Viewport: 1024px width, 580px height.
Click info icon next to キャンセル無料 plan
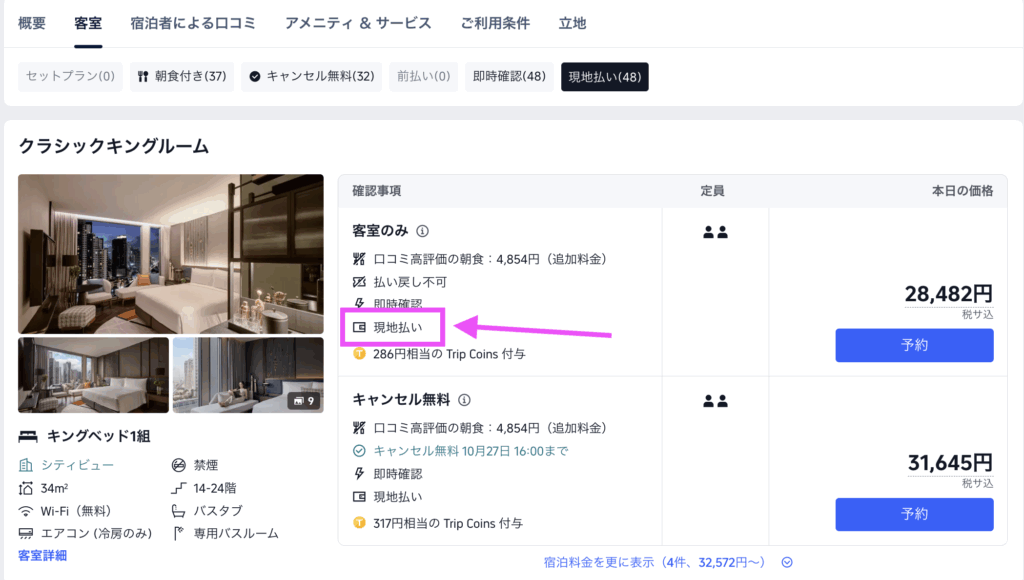[464, 400]
